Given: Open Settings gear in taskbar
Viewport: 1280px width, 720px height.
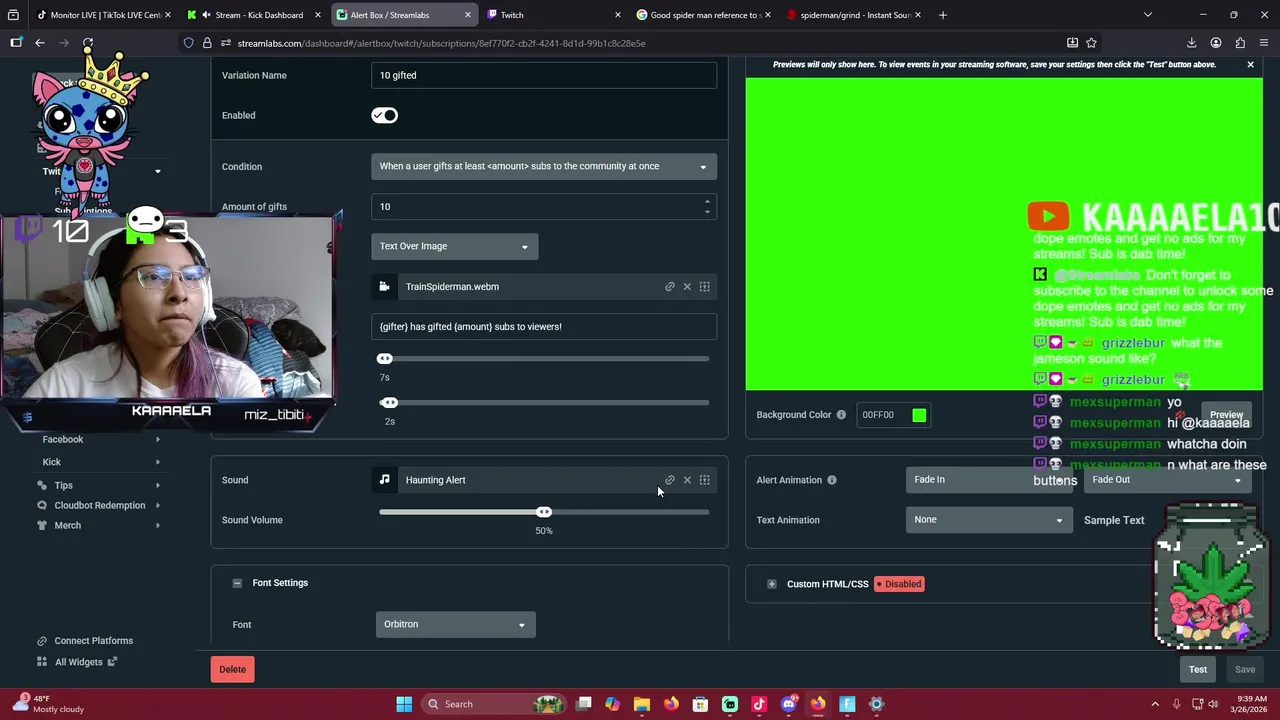Looking at the screenshot, I should pyautogui.click(x=877, y=704).
